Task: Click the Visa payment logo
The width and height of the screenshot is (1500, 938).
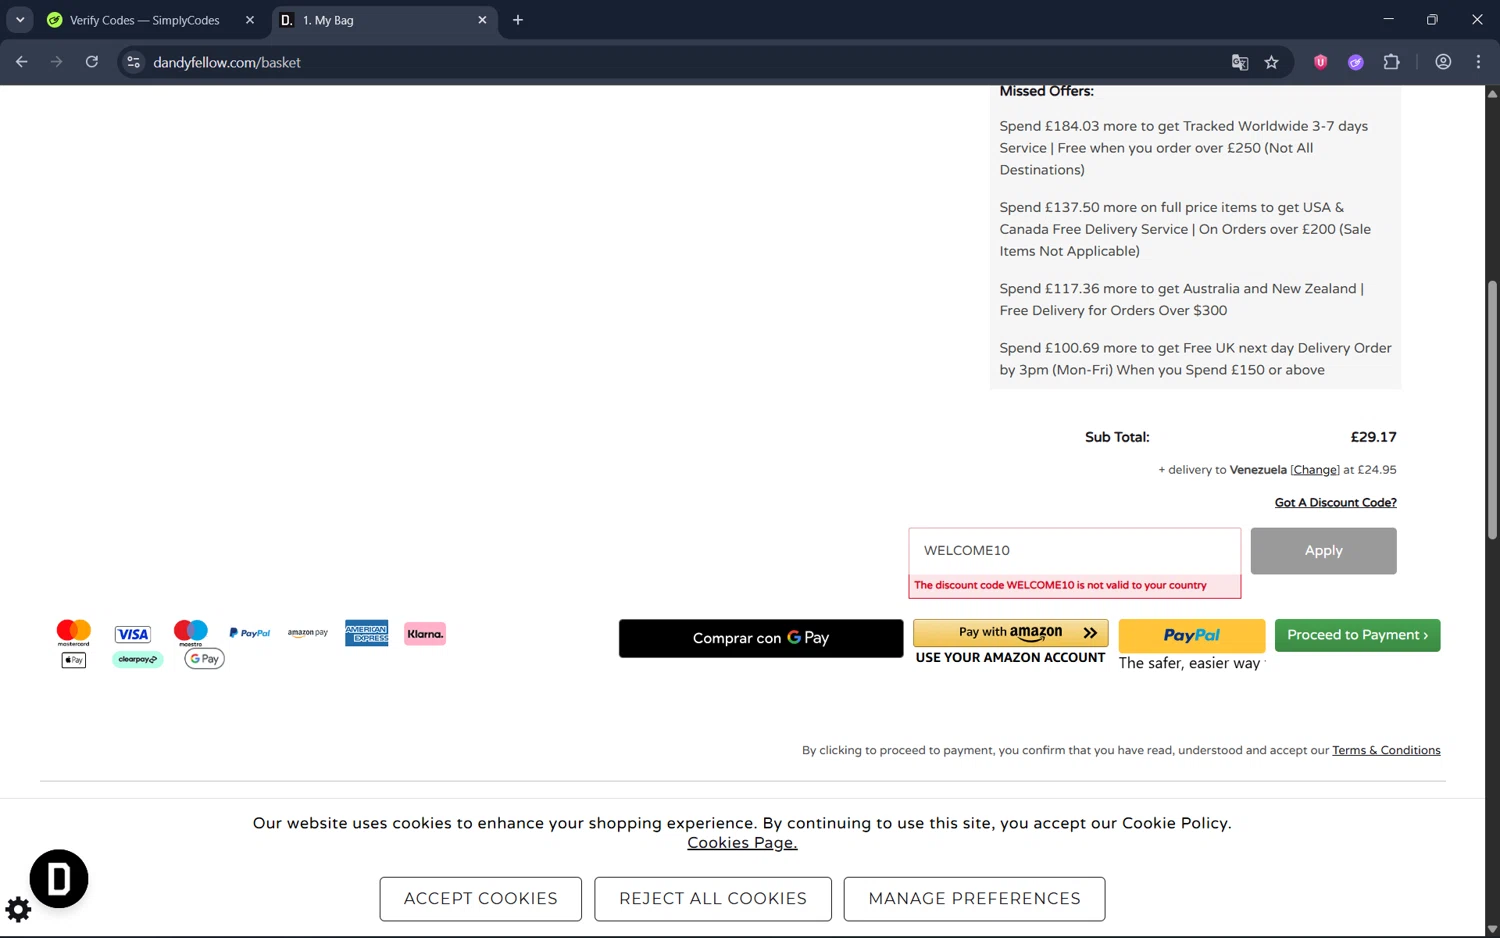Action: tap(132, 634)
